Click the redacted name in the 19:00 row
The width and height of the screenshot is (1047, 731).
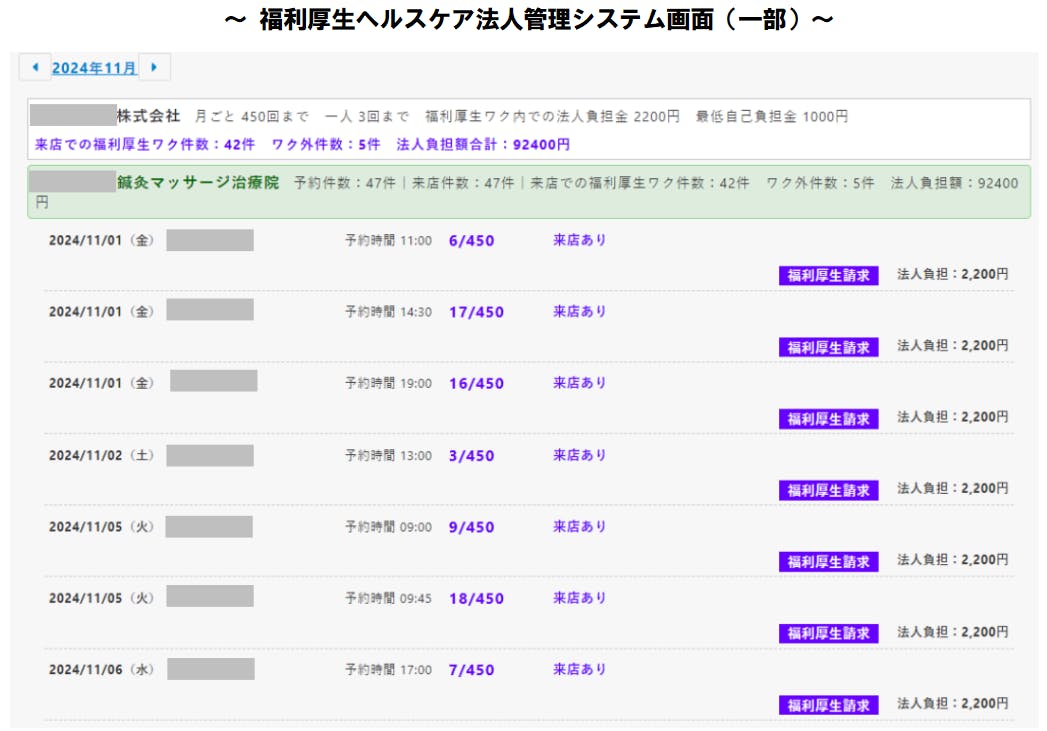pos(213,382)
